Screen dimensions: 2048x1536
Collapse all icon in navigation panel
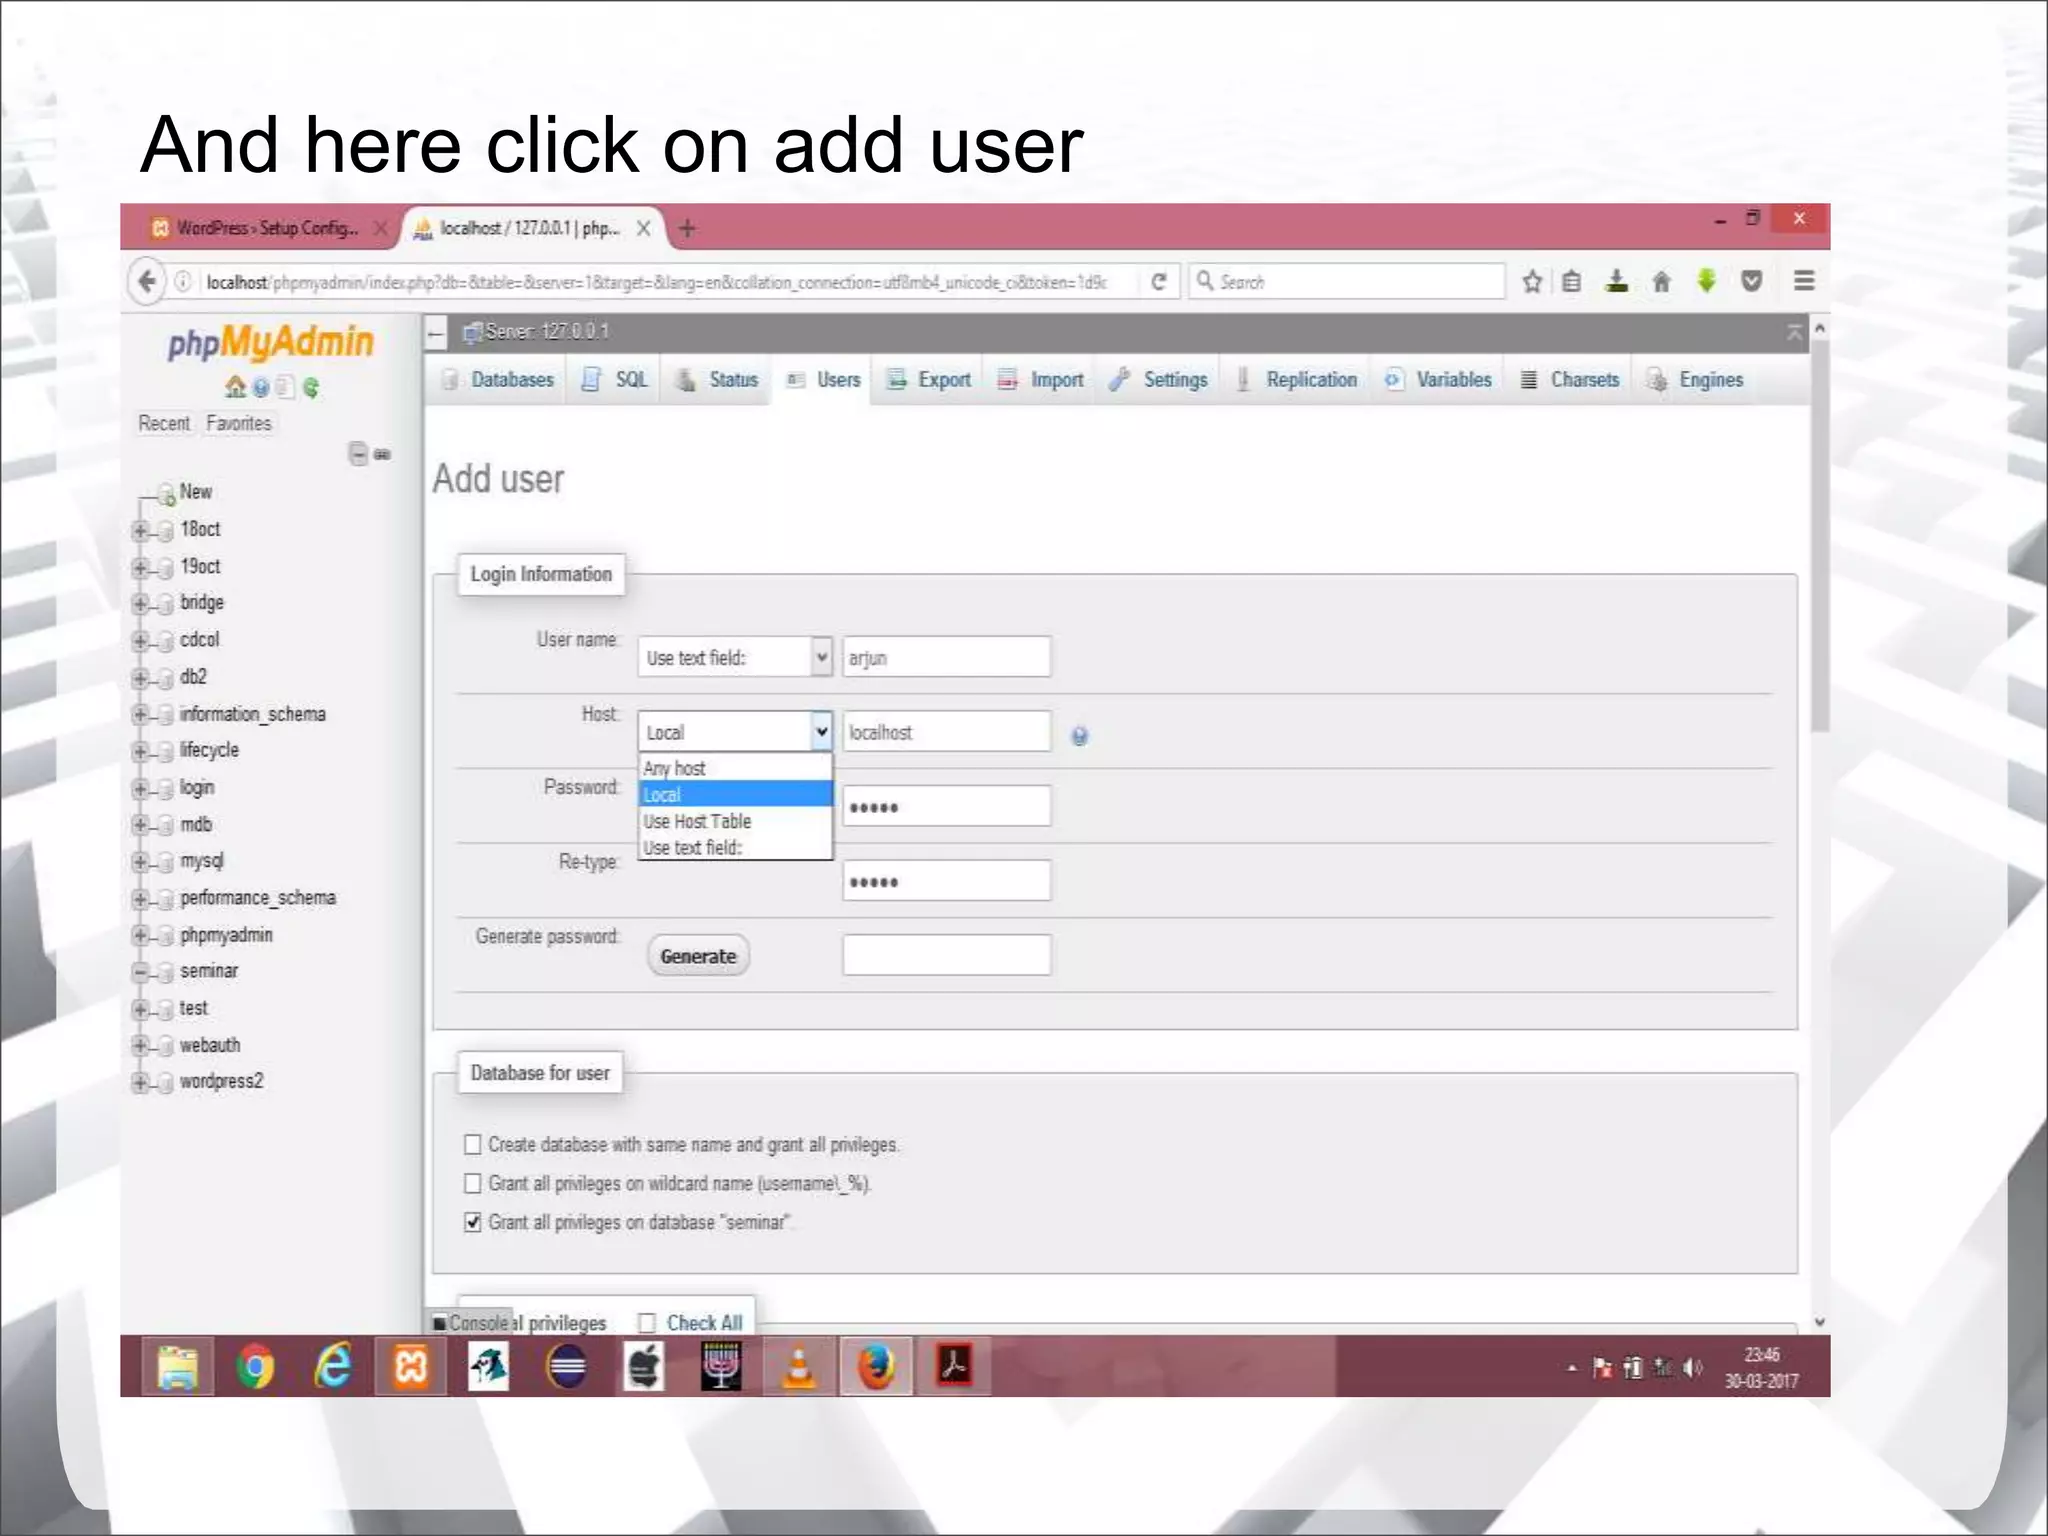coord(357,453)
